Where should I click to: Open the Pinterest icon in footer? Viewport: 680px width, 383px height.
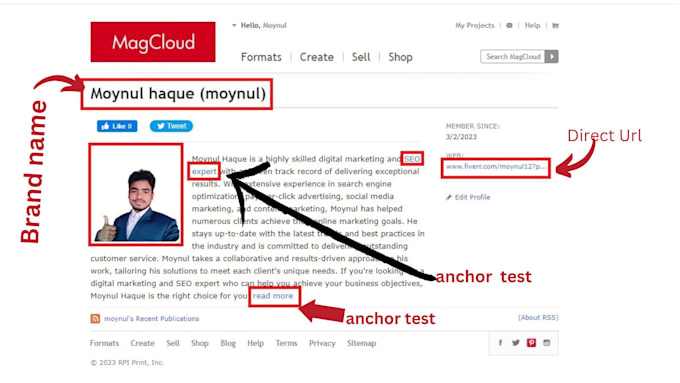(x=531, y=343)
